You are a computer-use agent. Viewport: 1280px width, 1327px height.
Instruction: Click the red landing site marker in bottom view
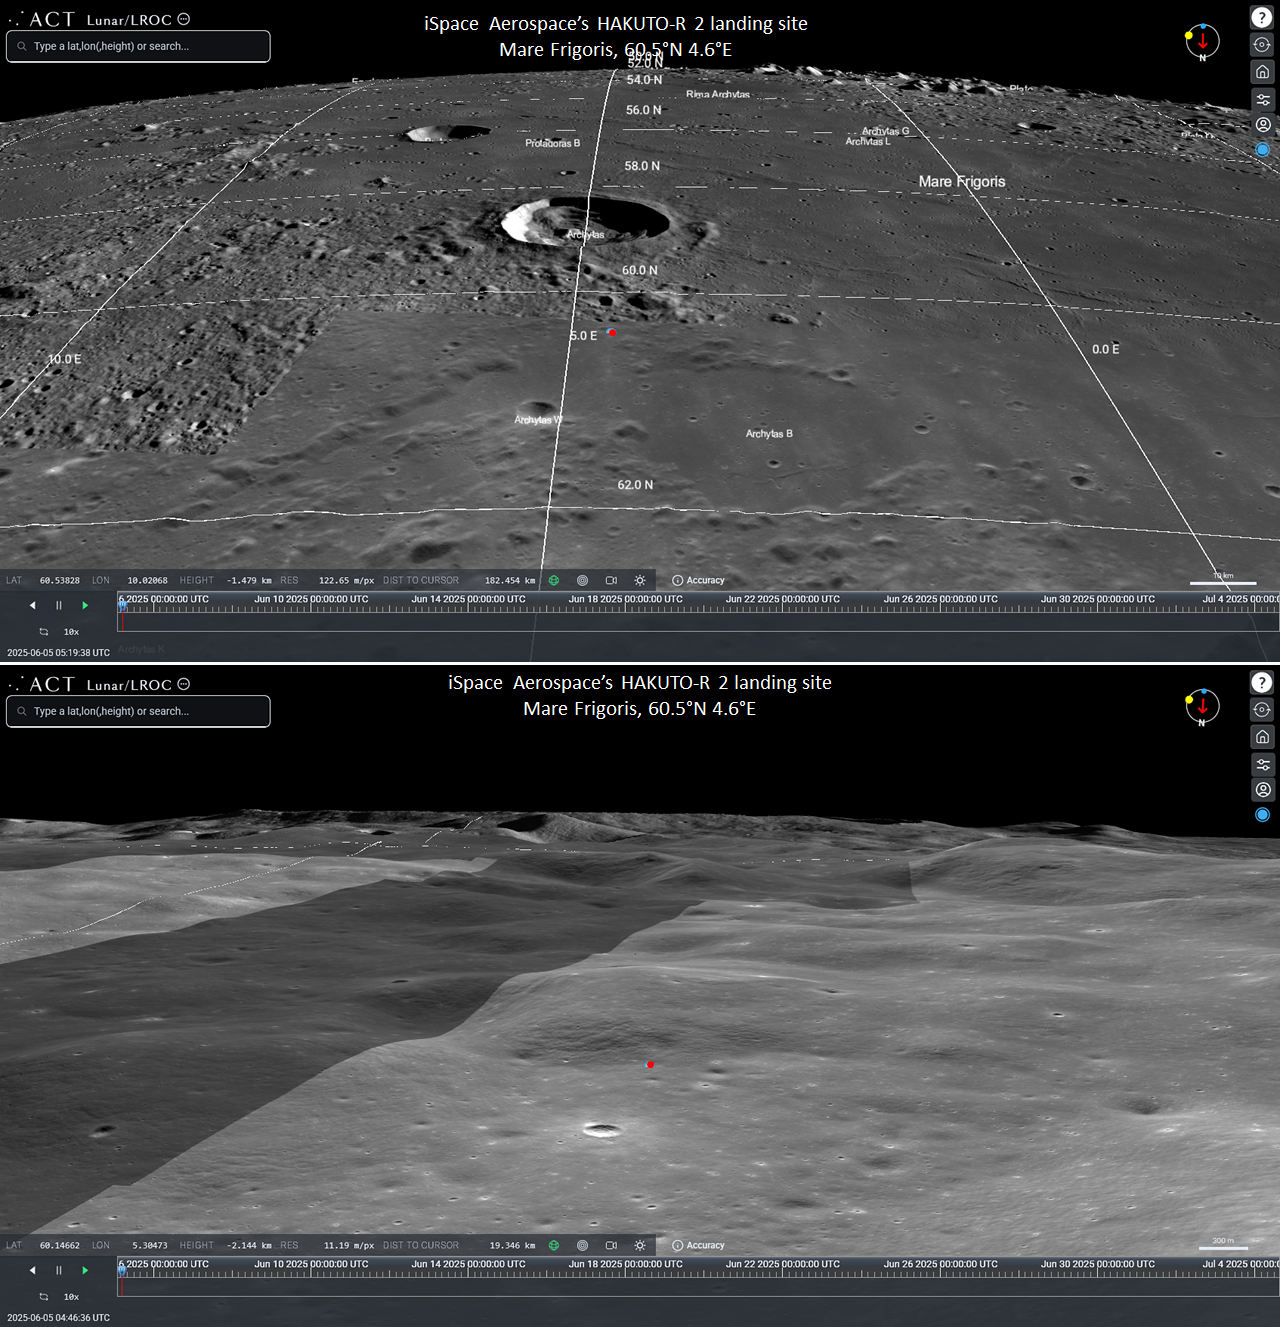click(650, 1064)
